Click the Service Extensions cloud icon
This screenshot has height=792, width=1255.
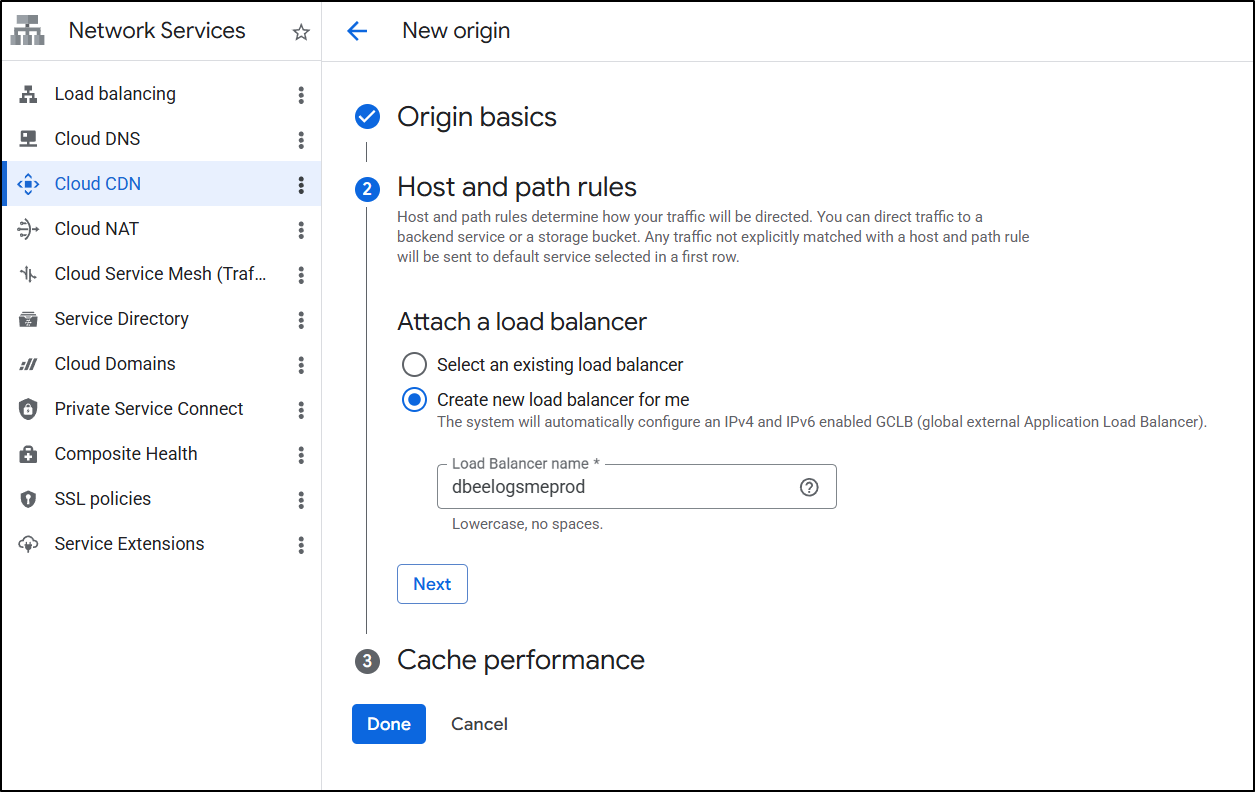pos(28,544)
